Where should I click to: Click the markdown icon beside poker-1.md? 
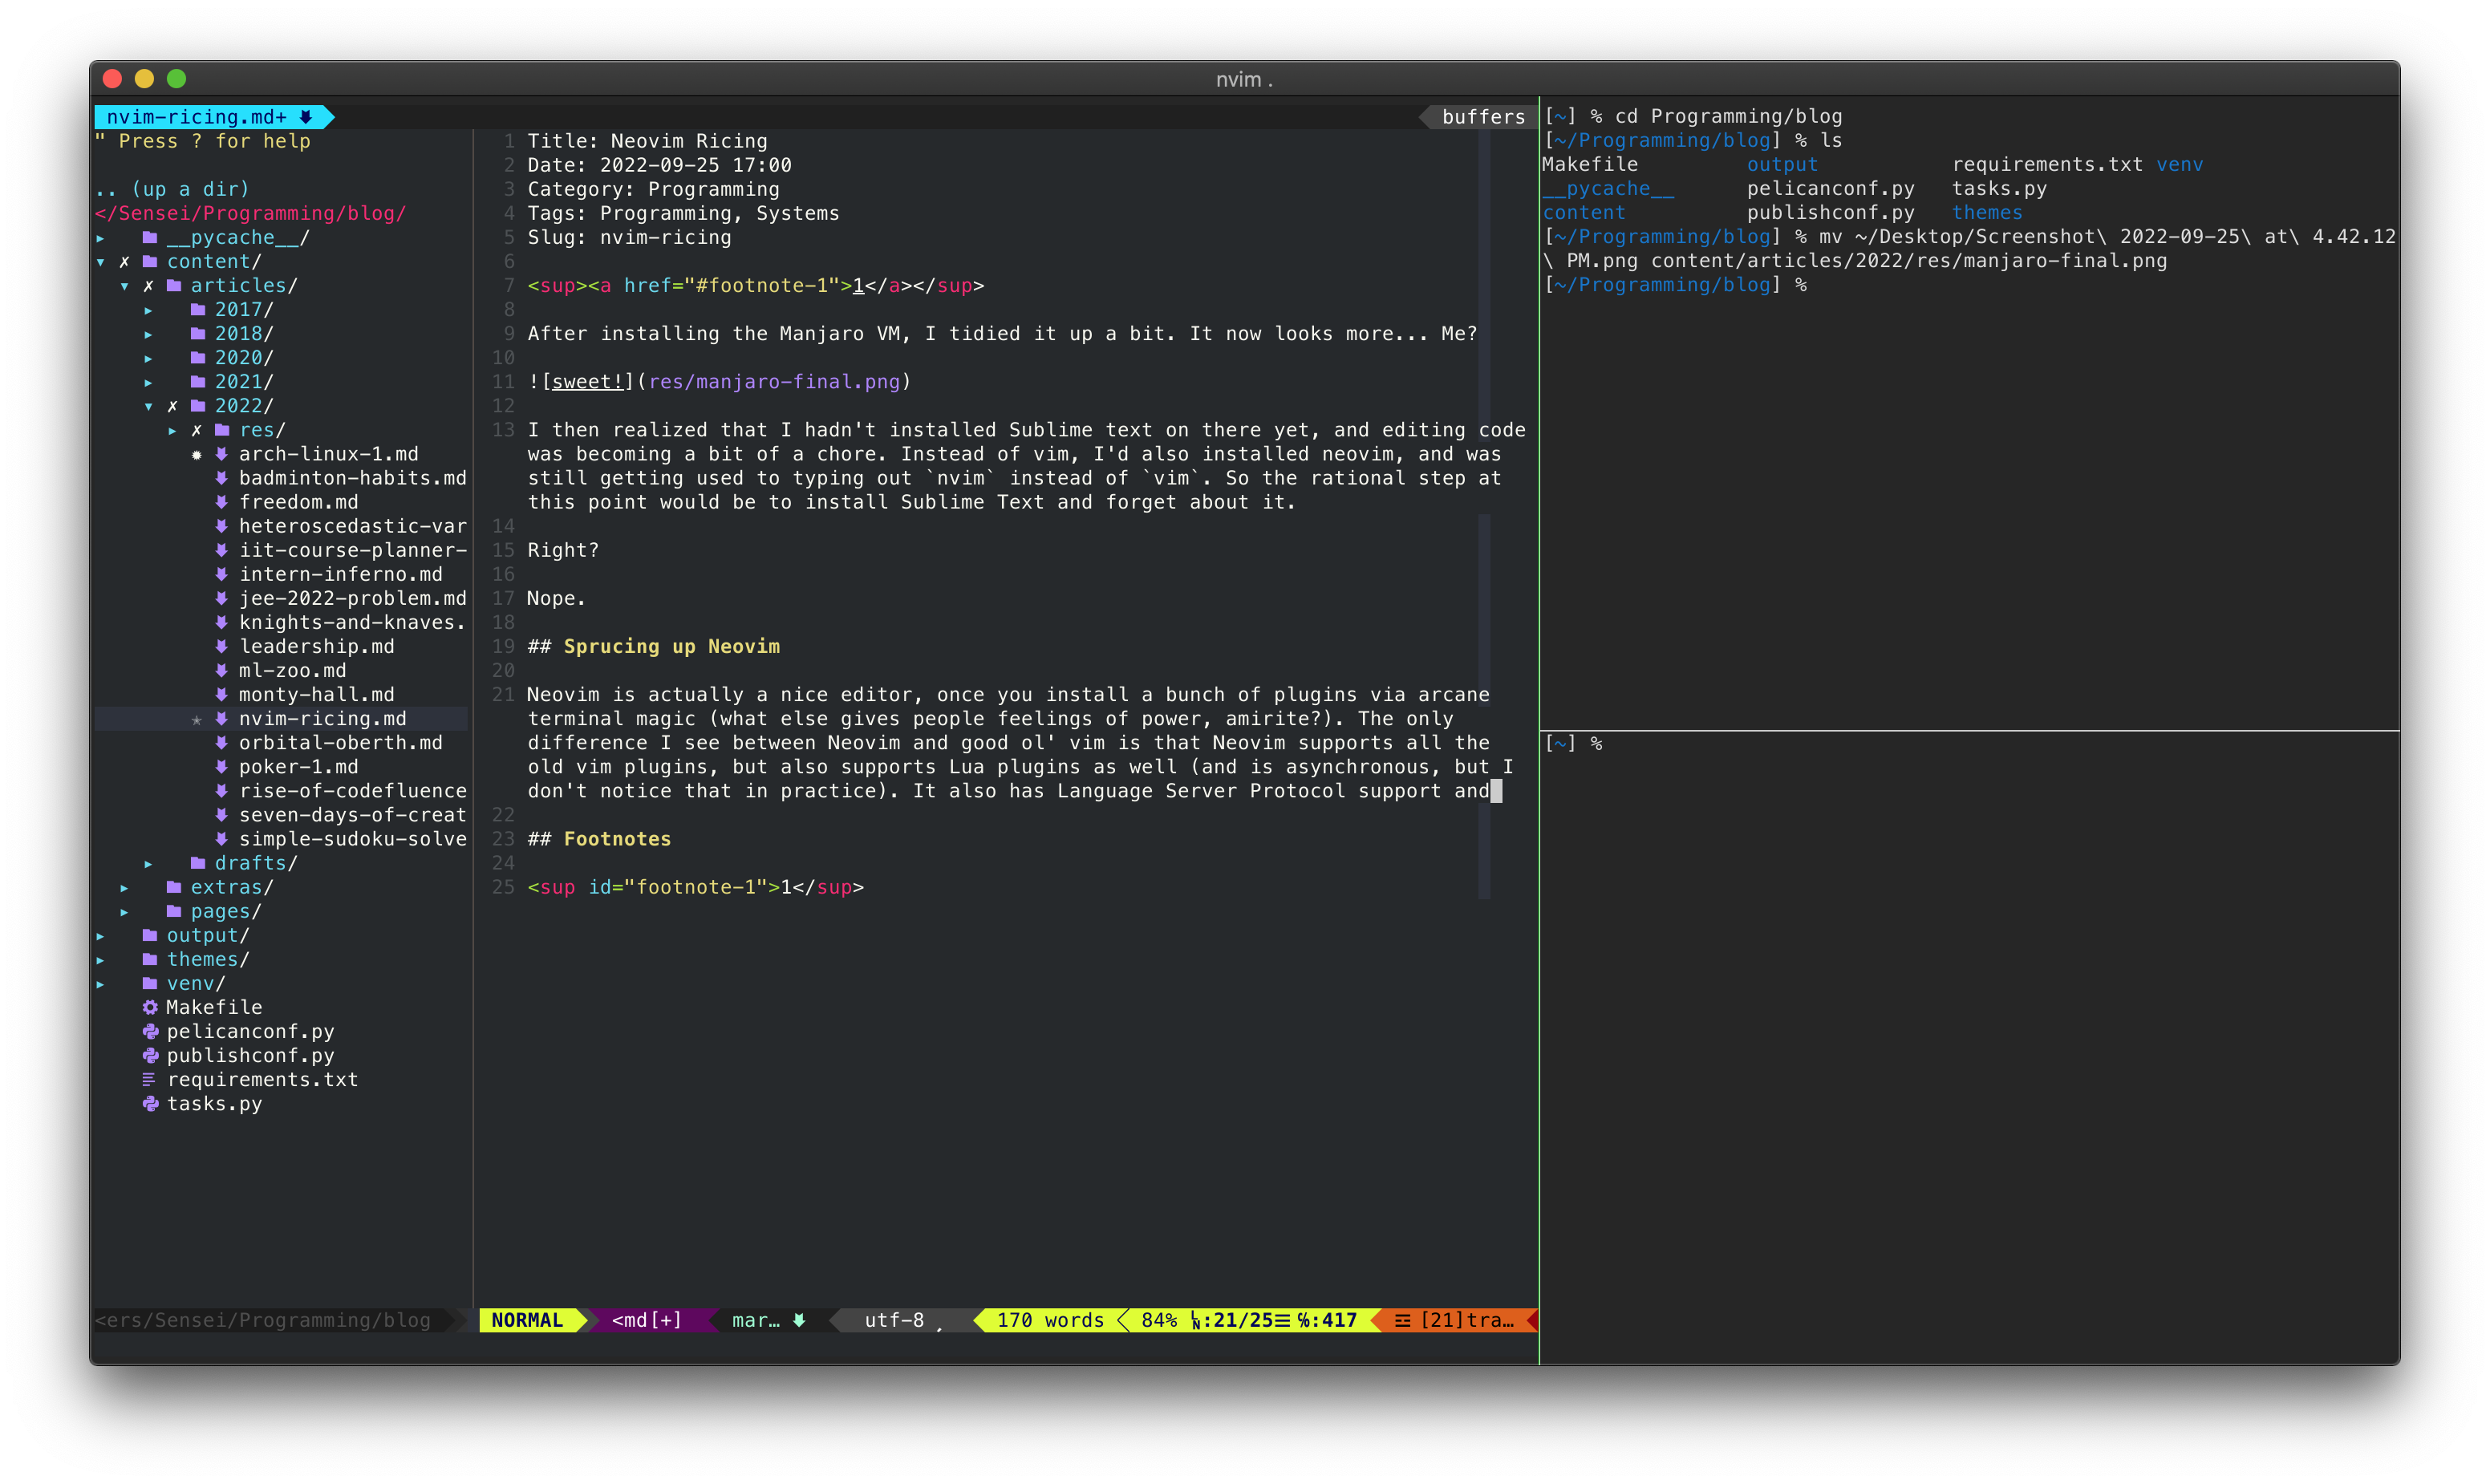222,766
